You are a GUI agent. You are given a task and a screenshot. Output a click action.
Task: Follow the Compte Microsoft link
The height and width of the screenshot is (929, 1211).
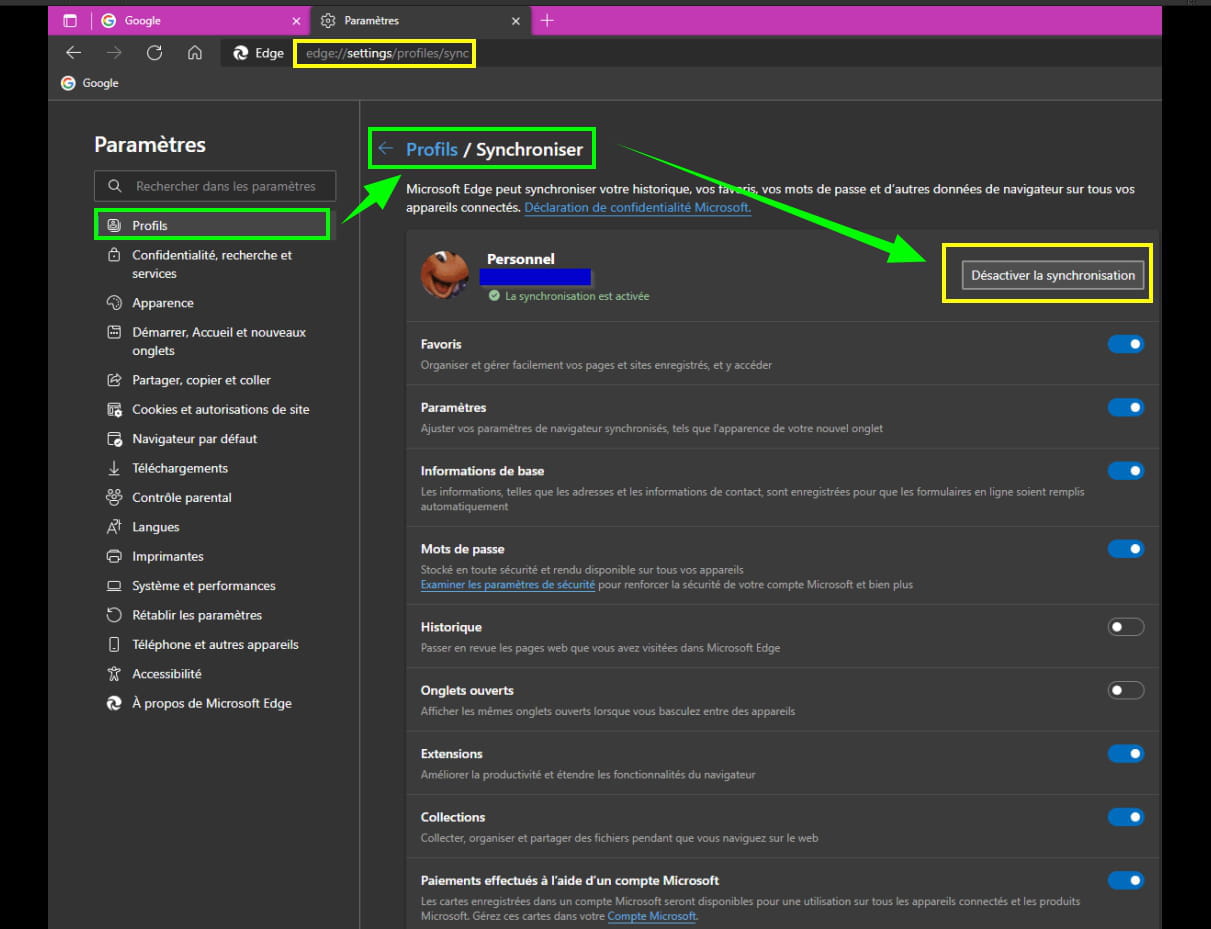tap(651, 916)
